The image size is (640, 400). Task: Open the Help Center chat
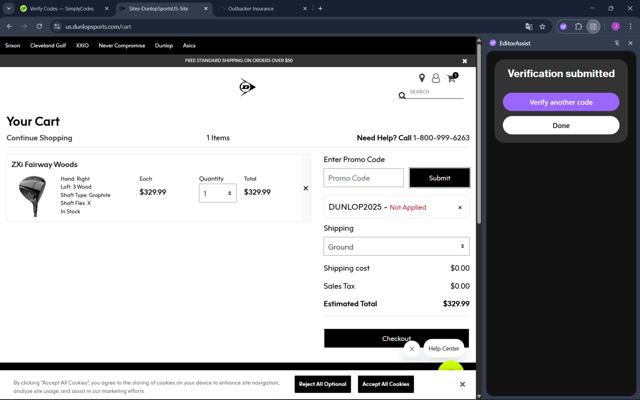click(x=444, y=349)
